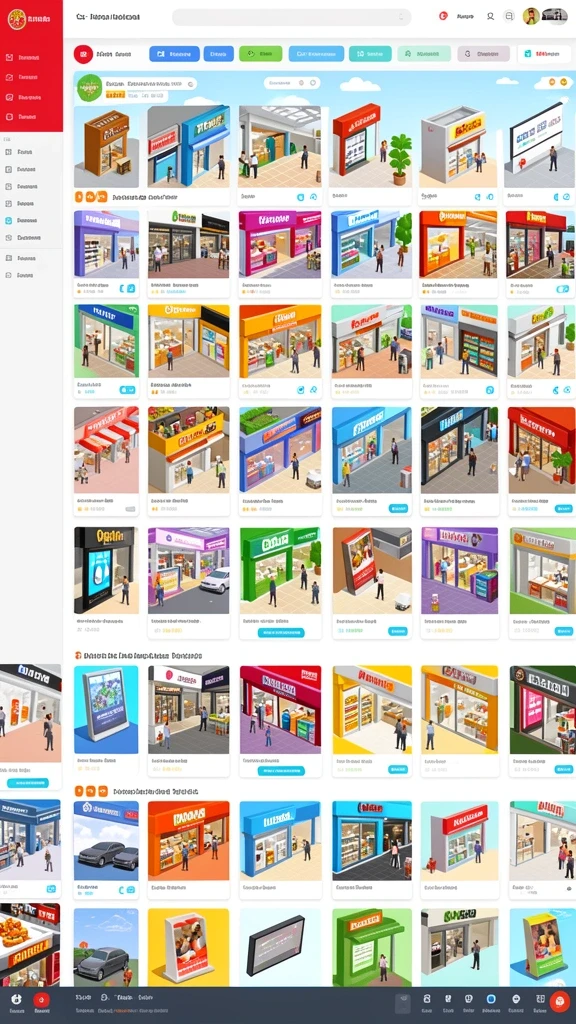Click the red circular button in the bottom-right corner
Image resolution: width=576 pixels, height=1024 pixels.
560,1001
